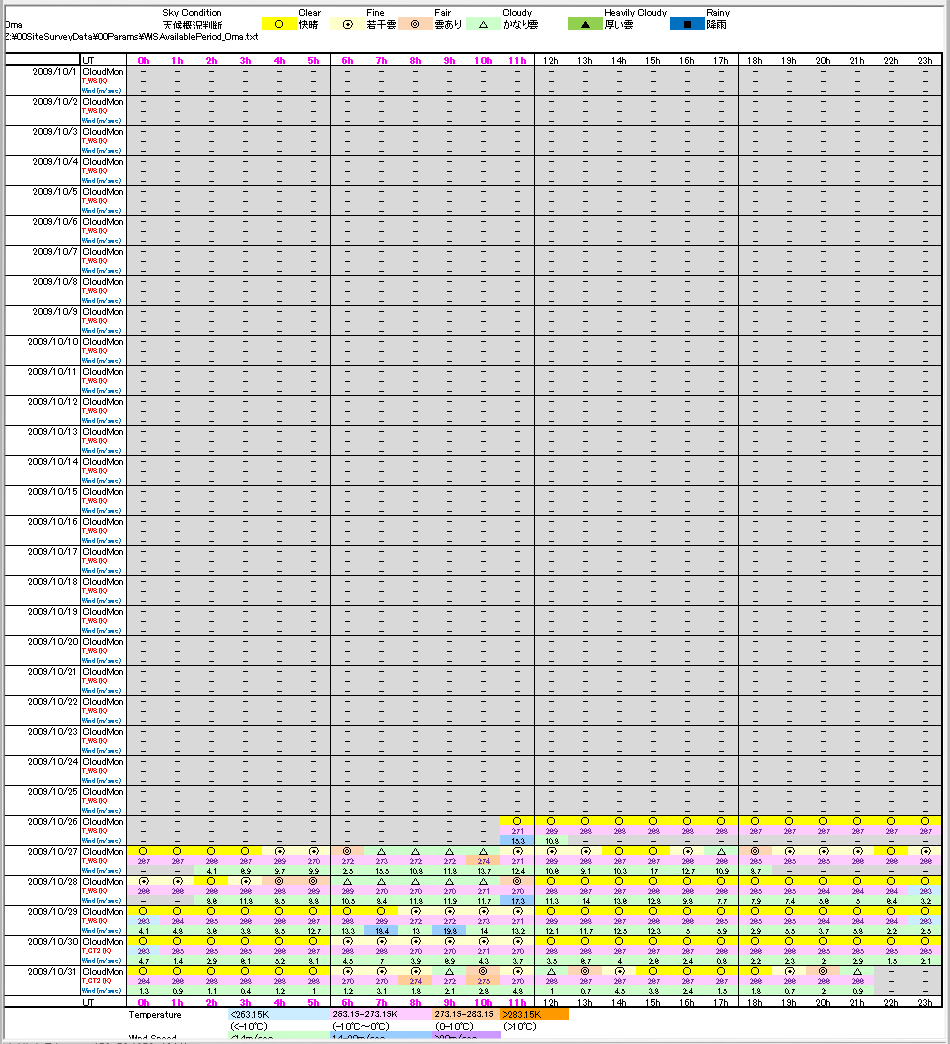Select the 2009/10/15 date row label
950x1044 pixels.
point(54,492)
